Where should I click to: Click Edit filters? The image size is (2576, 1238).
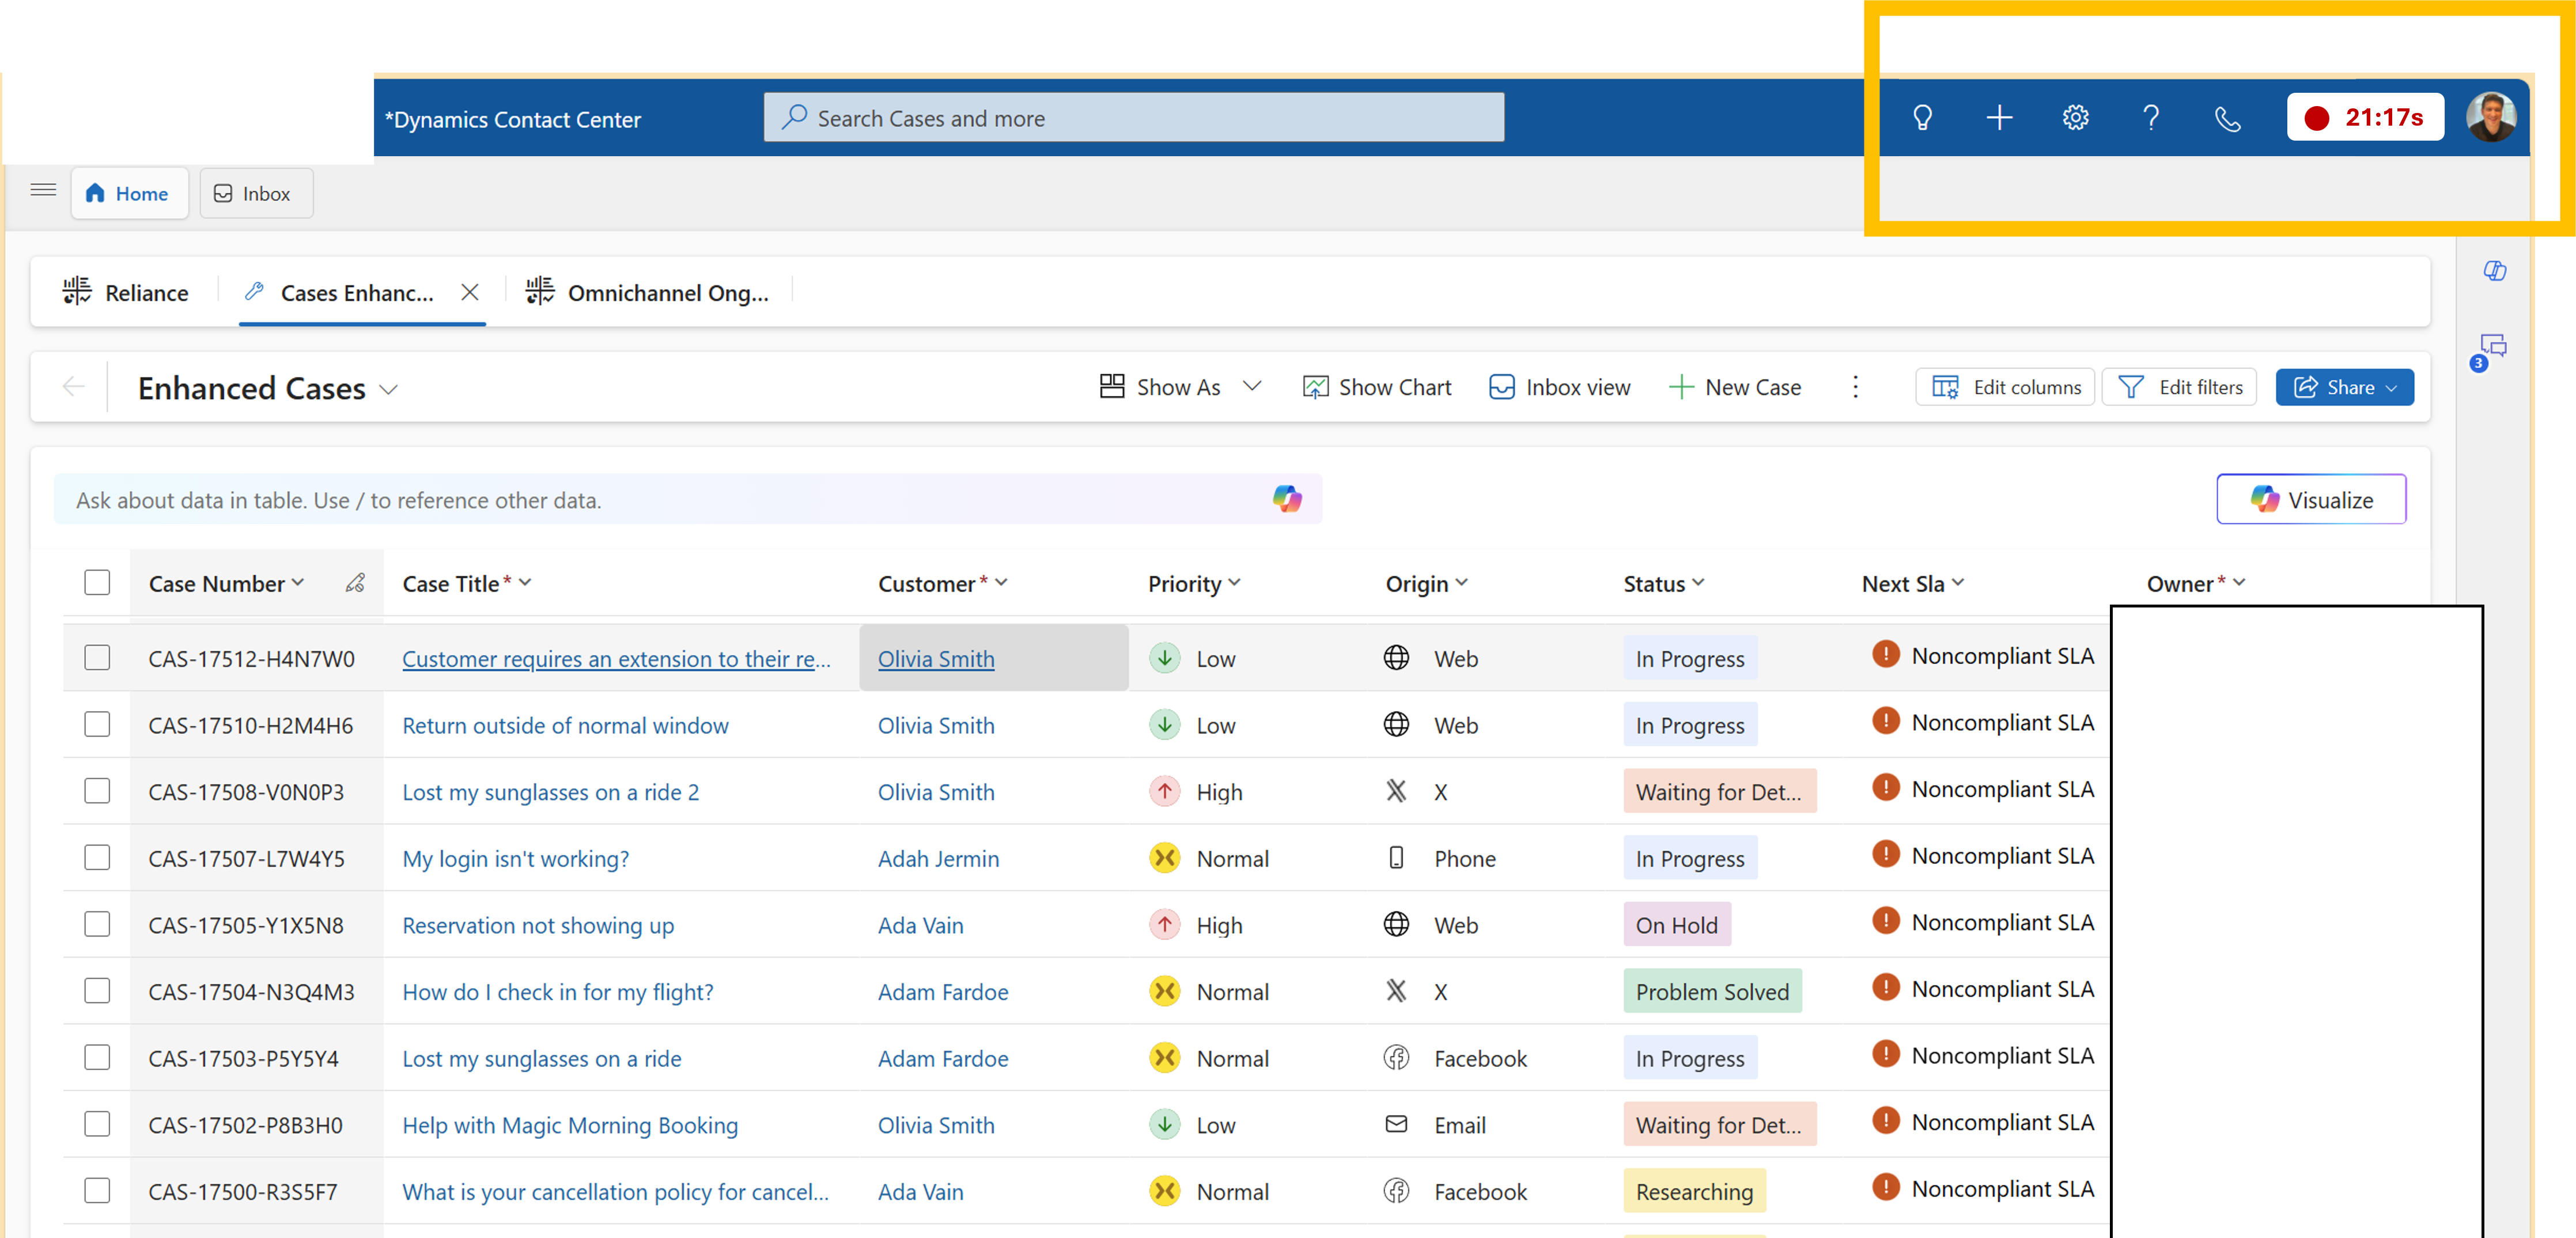click(x=2179, y=387)
